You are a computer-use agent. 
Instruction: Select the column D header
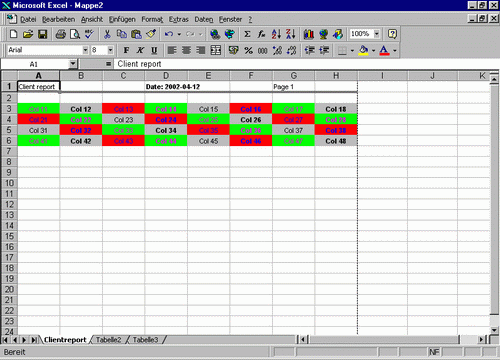166,76
